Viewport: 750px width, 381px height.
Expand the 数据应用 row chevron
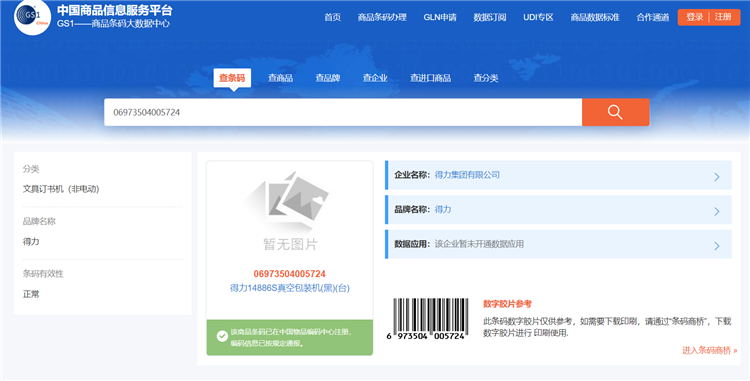[x=717, y=246]
